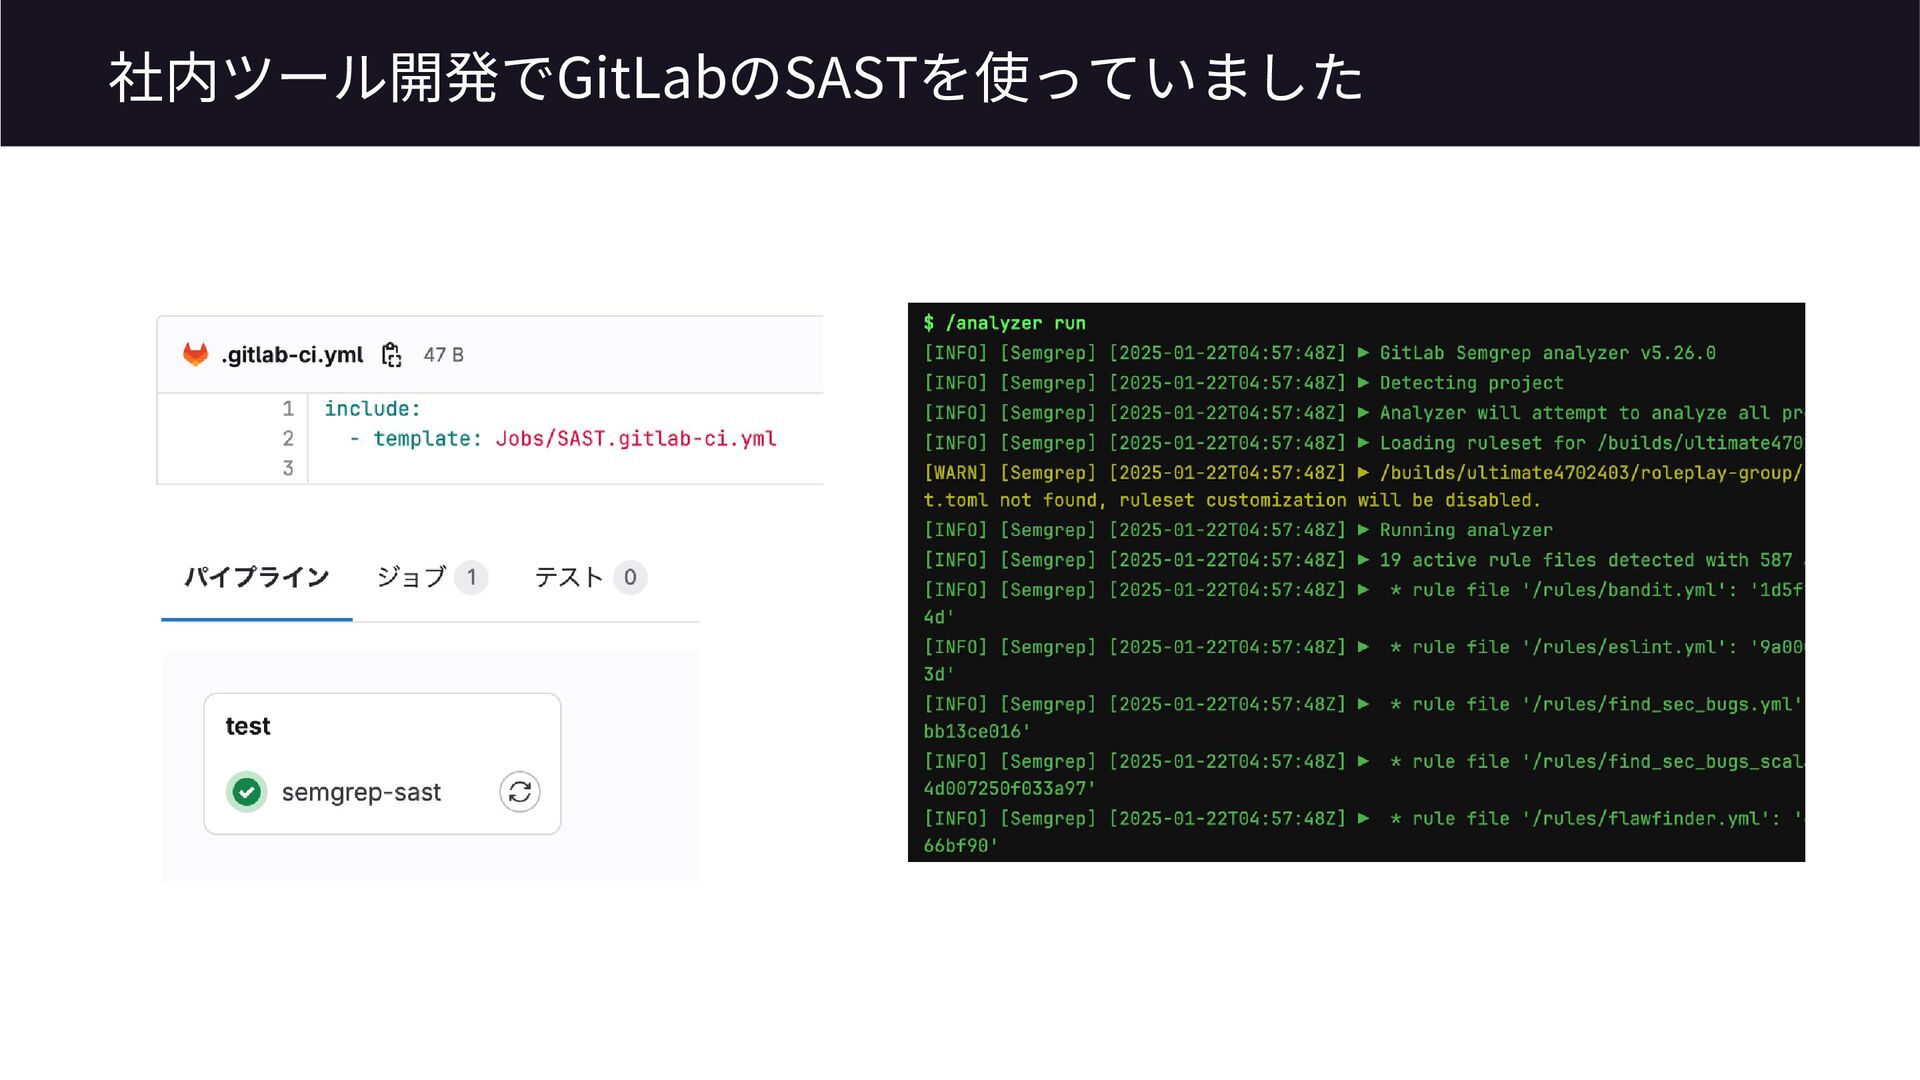
Task: Click the $ /analyzer run command line
Action: click(1004, 323)
